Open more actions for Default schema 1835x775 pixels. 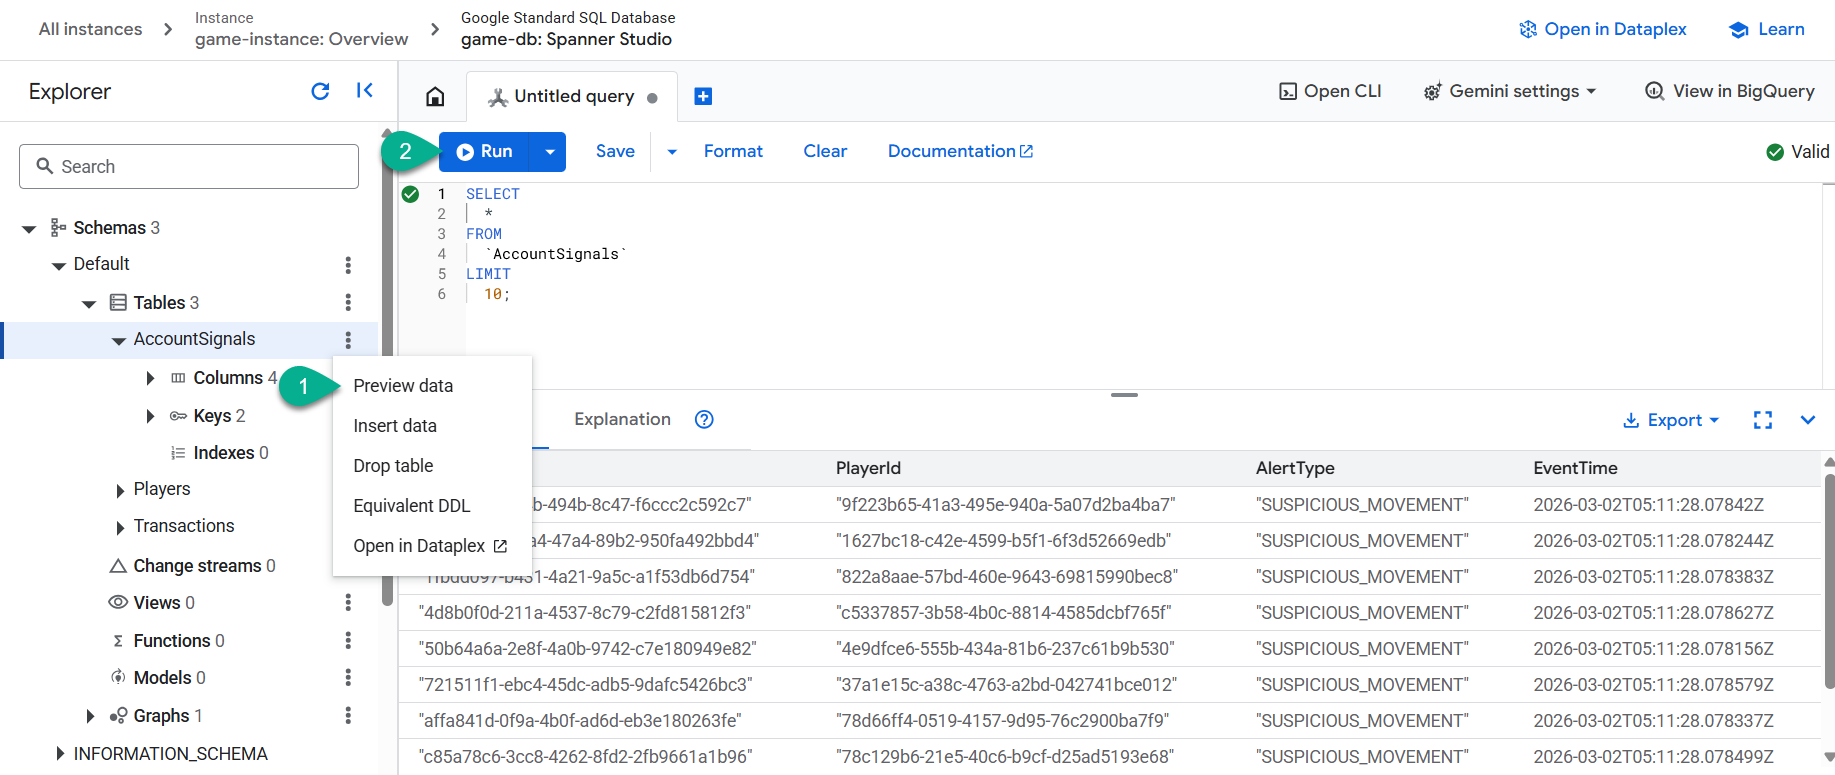348,265
